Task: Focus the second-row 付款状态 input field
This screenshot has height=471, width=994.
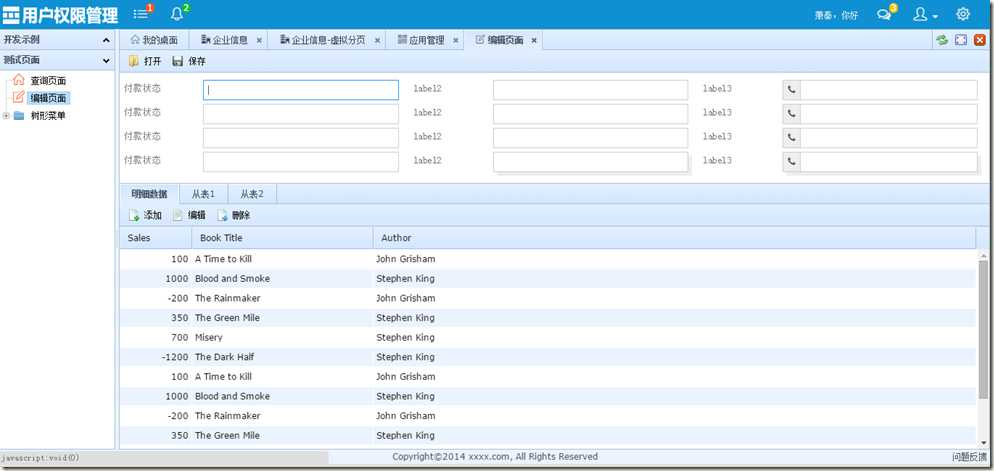Action: click(300, 113)
